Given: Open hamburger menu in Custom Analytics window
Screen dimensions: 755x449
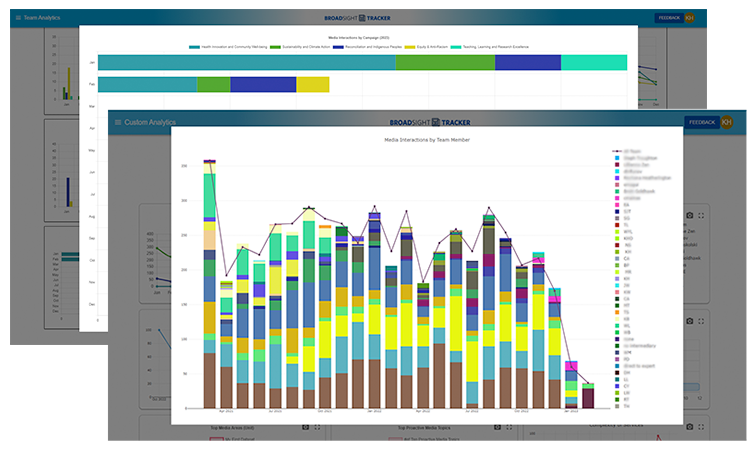Looking at the screenshot, I should click(x=118, y=122).
